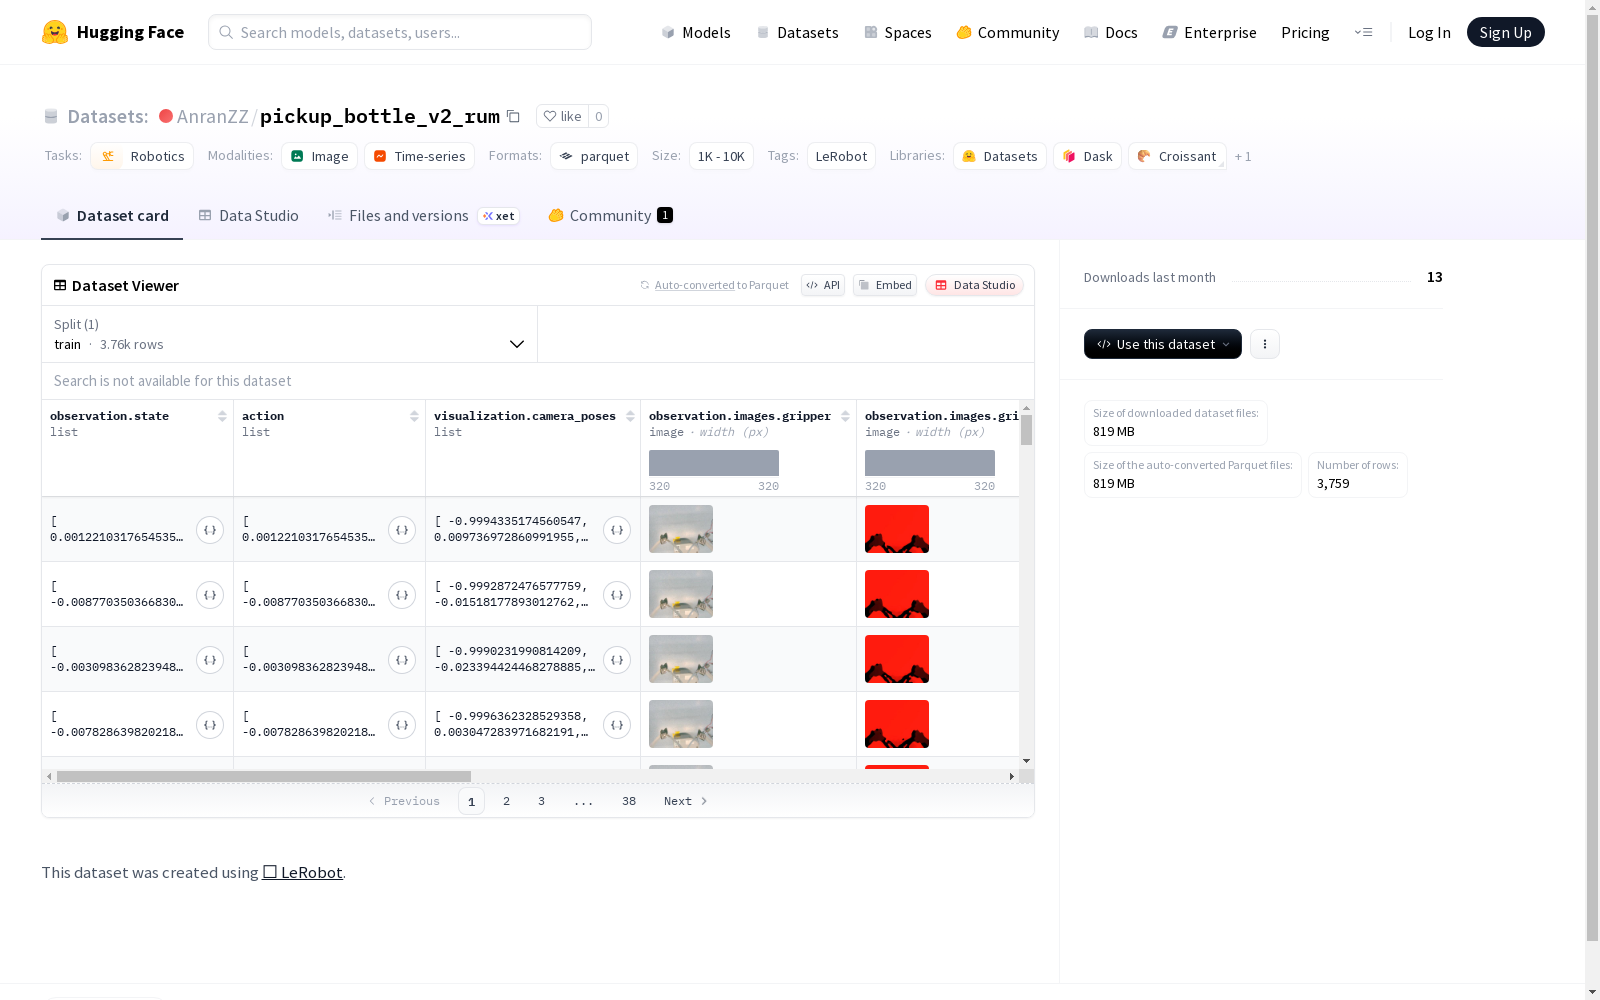Open the red Data Studio button in Dataset Viewer
This screenshot has height=1000, width=1600.
click(975, 285)
